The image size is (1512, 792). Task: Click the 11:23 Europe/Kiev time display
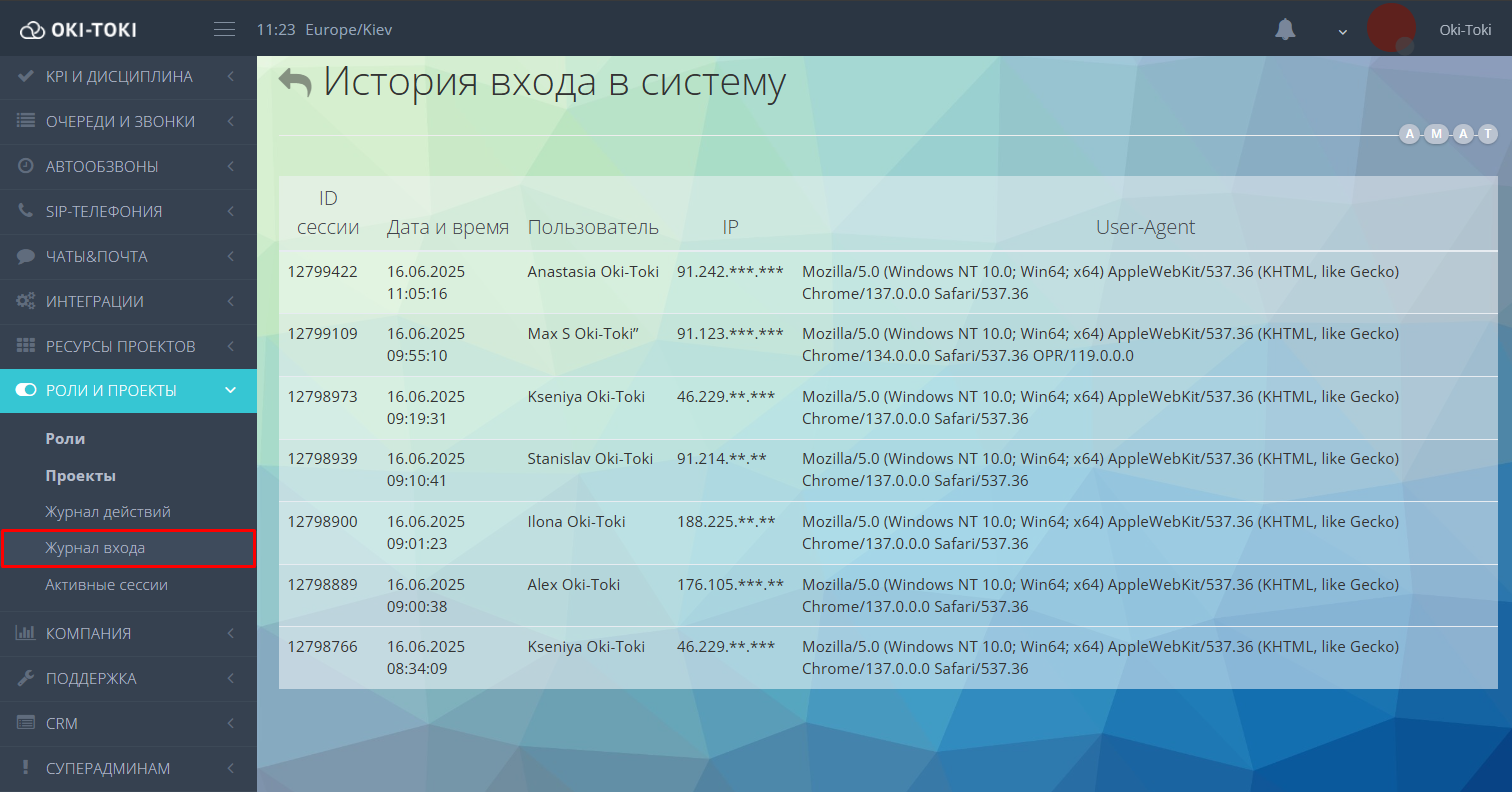324,30
